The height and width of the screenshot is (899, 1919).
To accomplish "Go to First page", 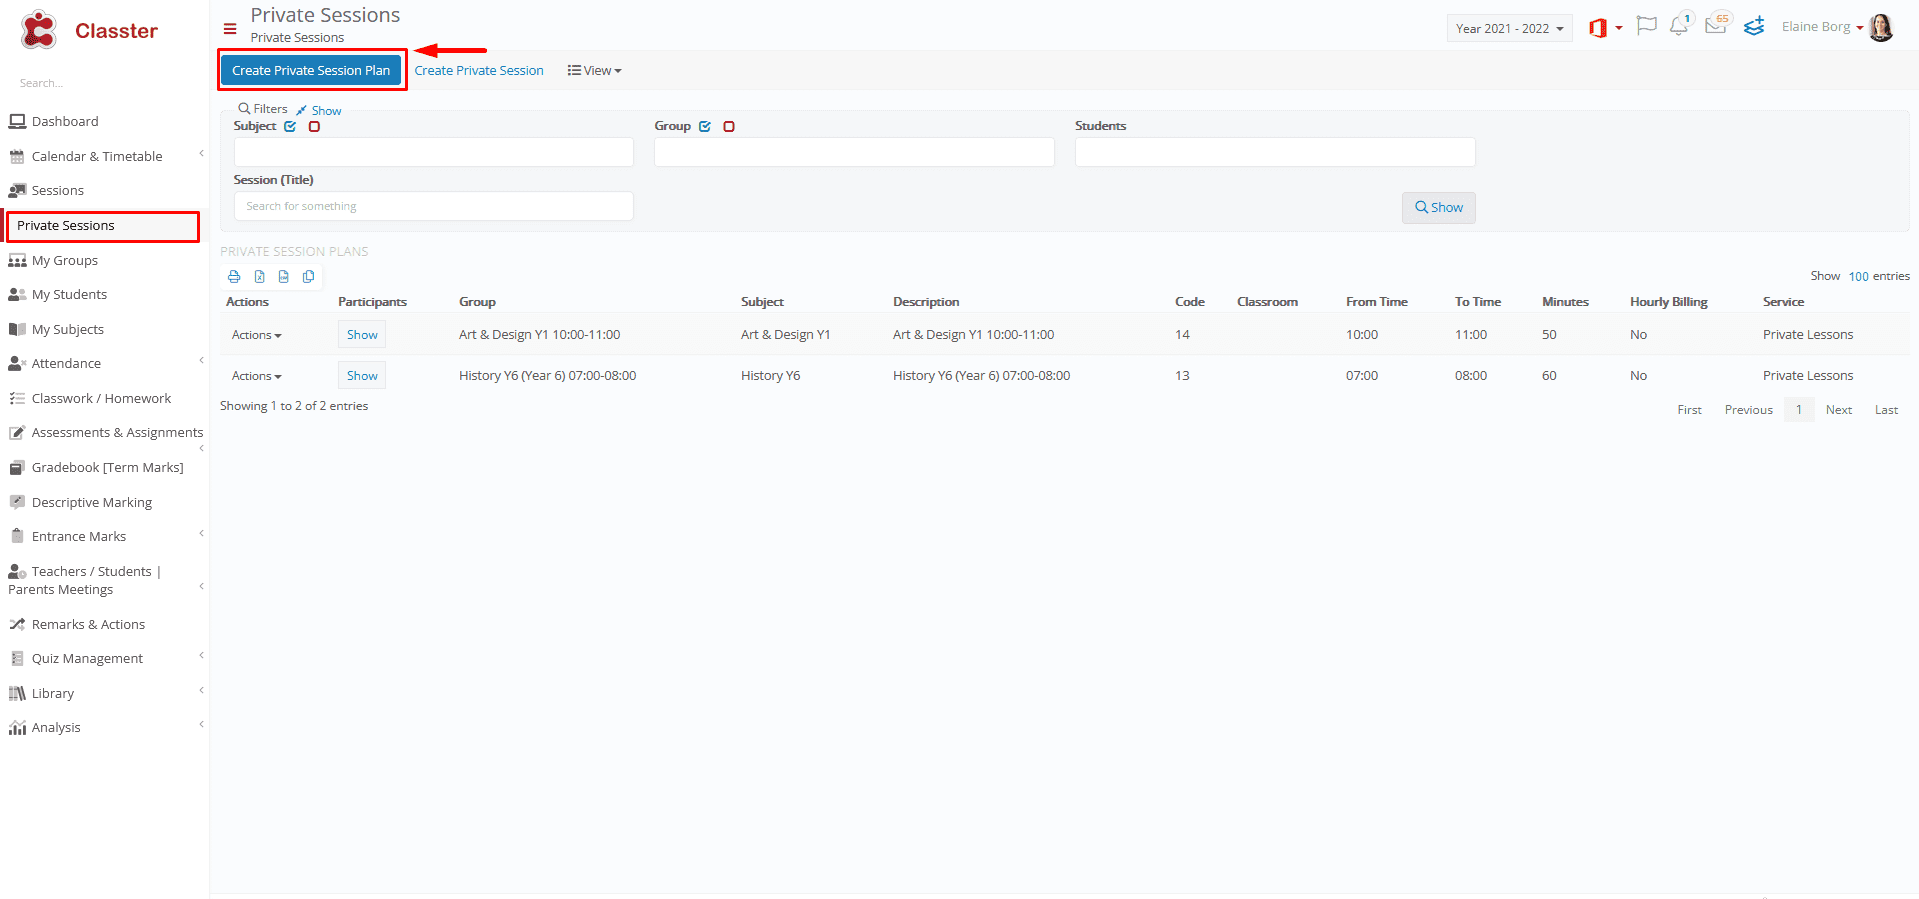I will click(1689, 410).
